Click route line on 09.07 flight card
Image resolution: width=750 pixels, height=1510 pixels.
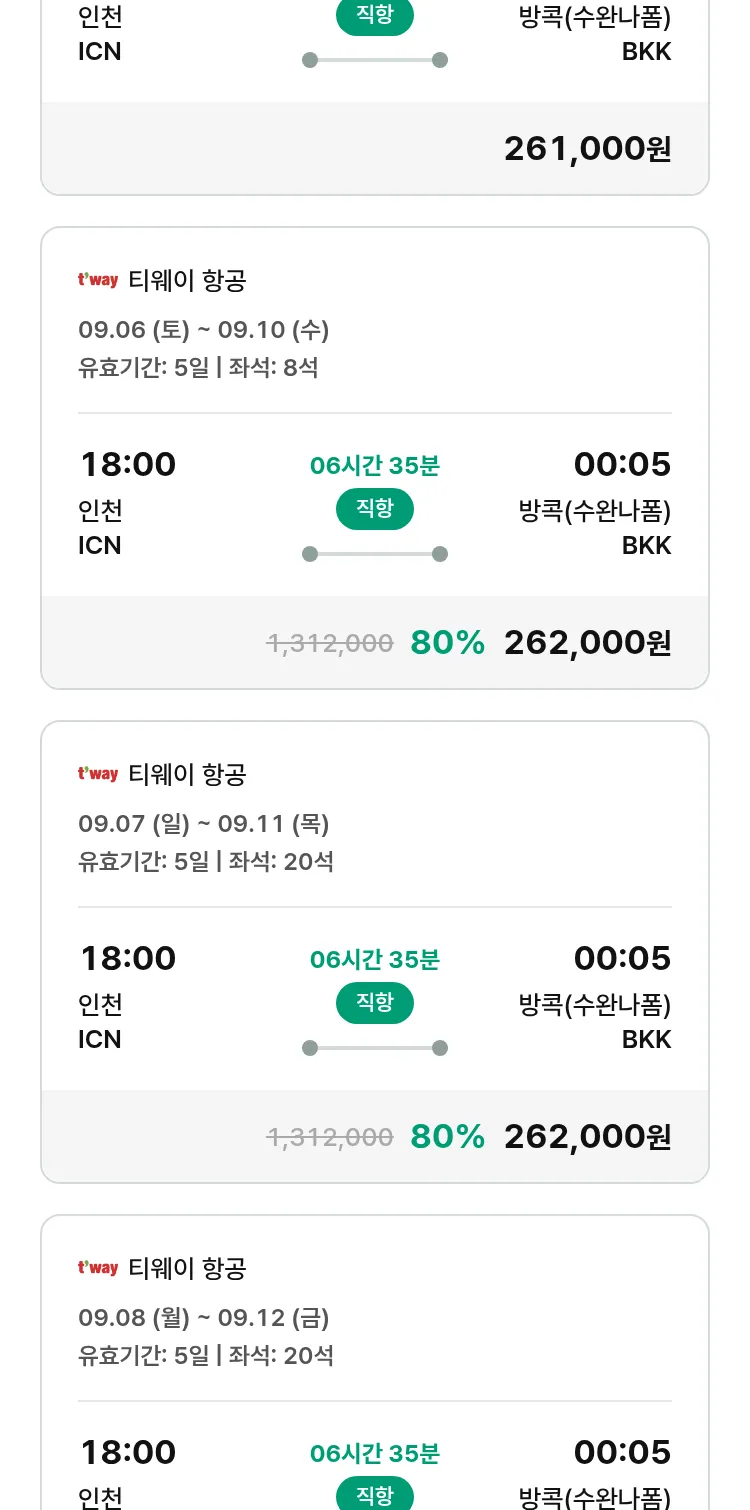pos(375,1048)
